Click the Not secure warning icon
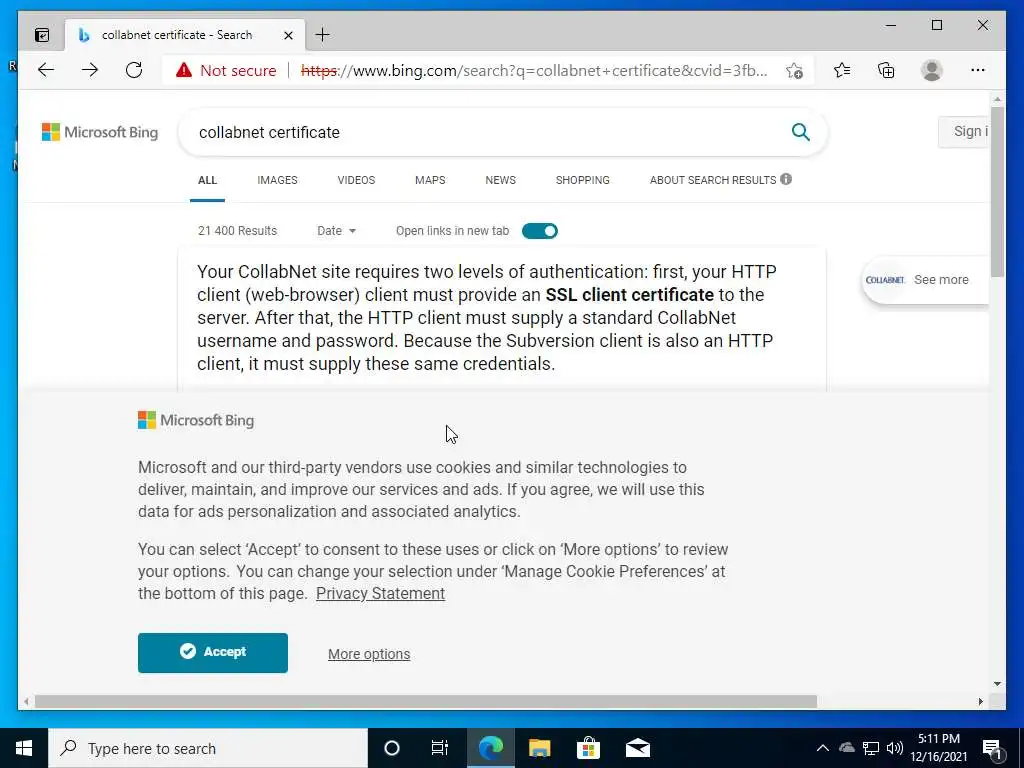This screenshot has height=768, width=1024. pyautogui.click(x=184, y=70)
